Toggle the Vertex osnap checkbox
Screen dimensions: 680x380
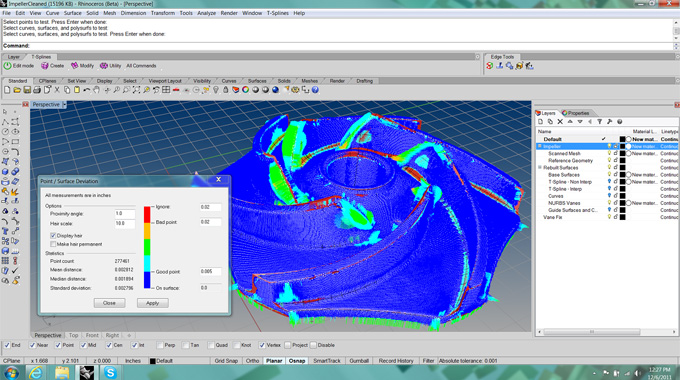click(x=262, y=345)
